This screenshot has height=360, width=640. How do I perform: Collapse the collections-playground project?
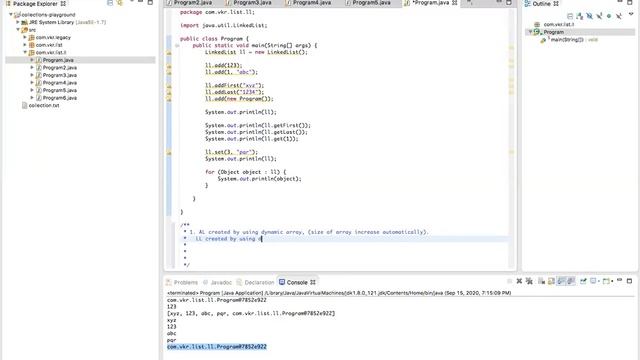[11, 14]
